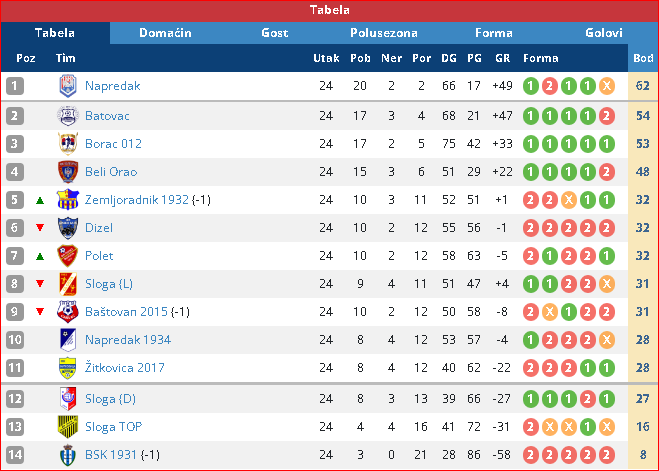Click the Napredak club crest icon
Image resolution: width=659 pixels, height=471 pixels.
pos(68,86)
